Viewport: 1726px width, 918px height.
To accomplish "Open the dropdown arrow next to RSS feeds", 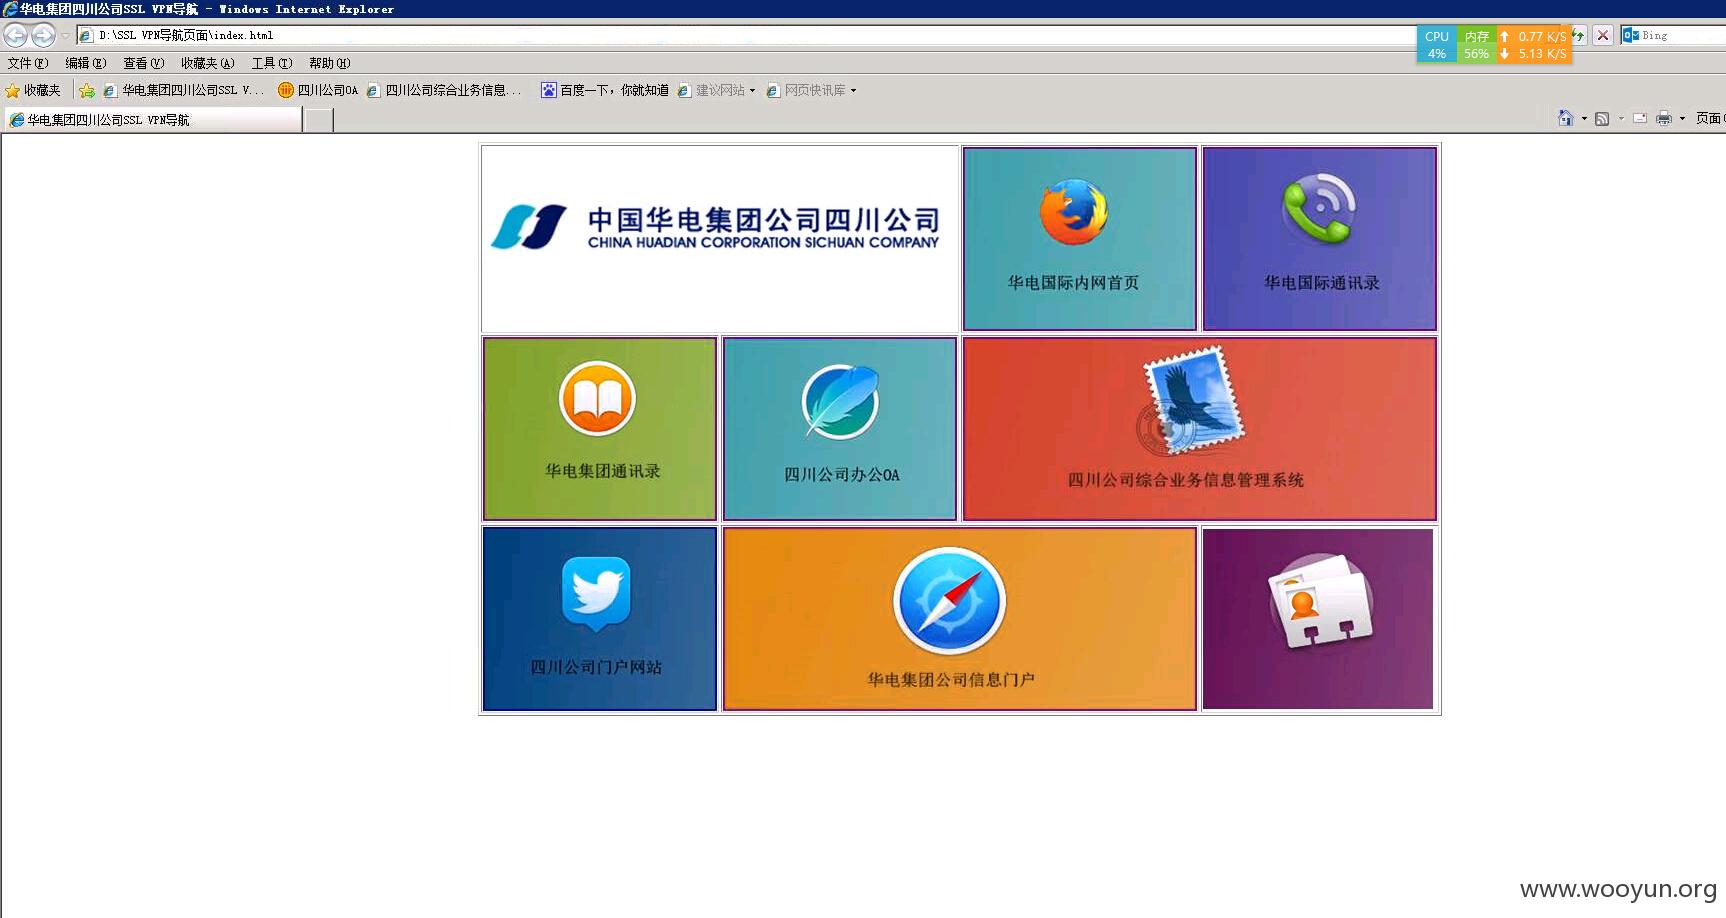I will click(1621, 118).
